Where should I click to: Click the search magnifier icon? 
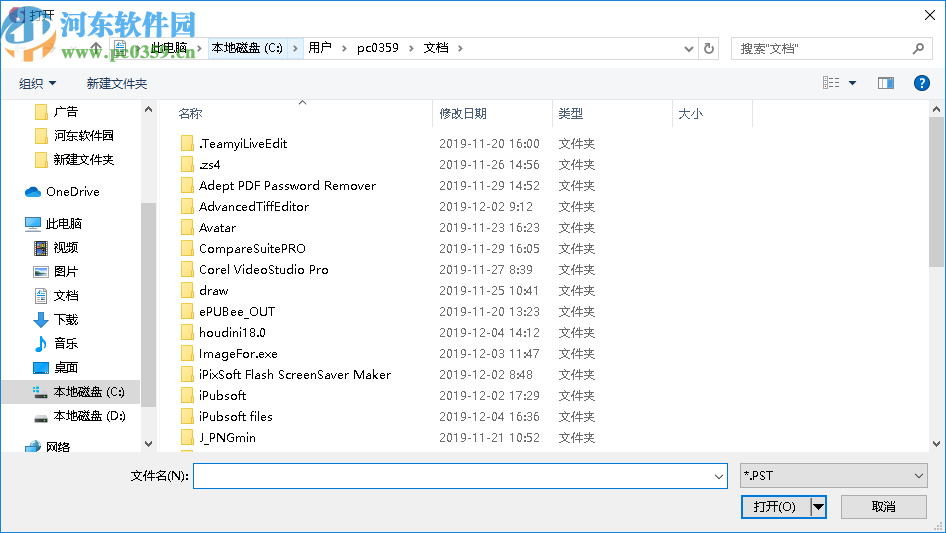click(918, 48)
